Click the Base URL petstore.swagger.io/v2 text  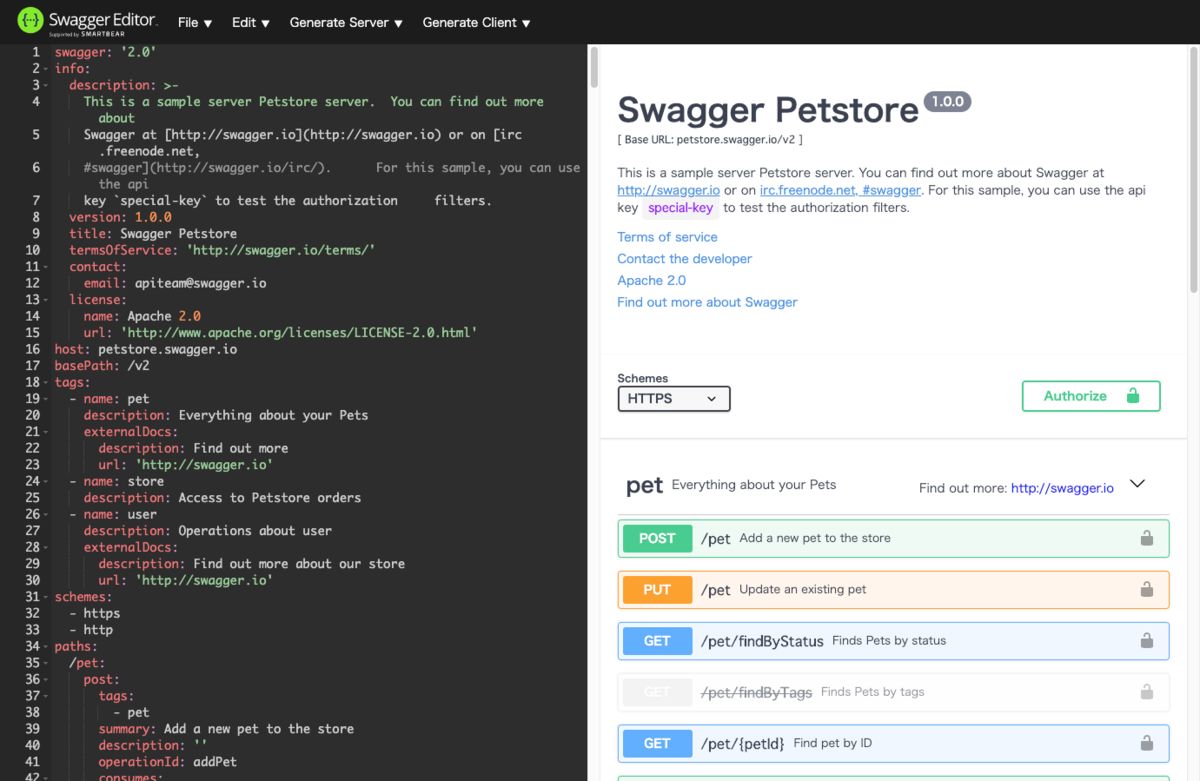[x=709, y=140]
